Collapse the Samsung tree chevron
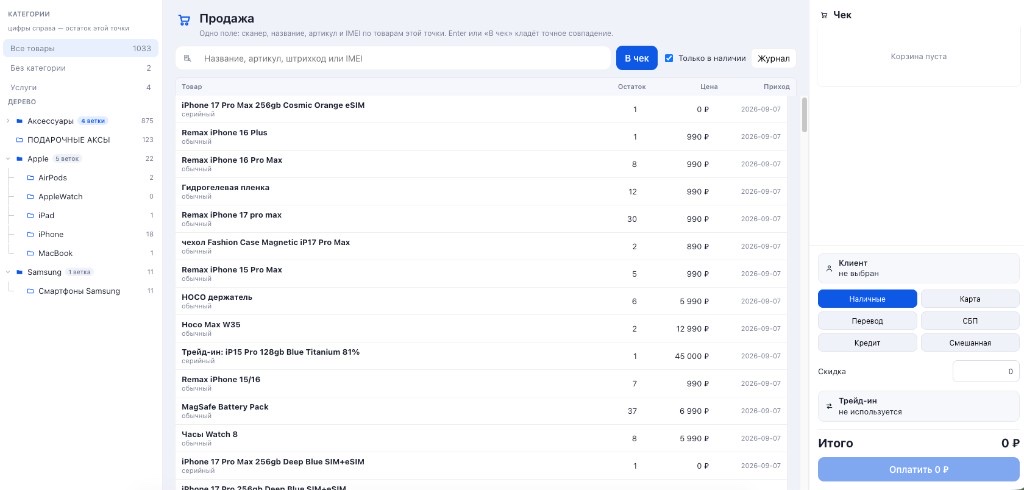This screenshot has width=1024, height=490. [x=8, y=272]
